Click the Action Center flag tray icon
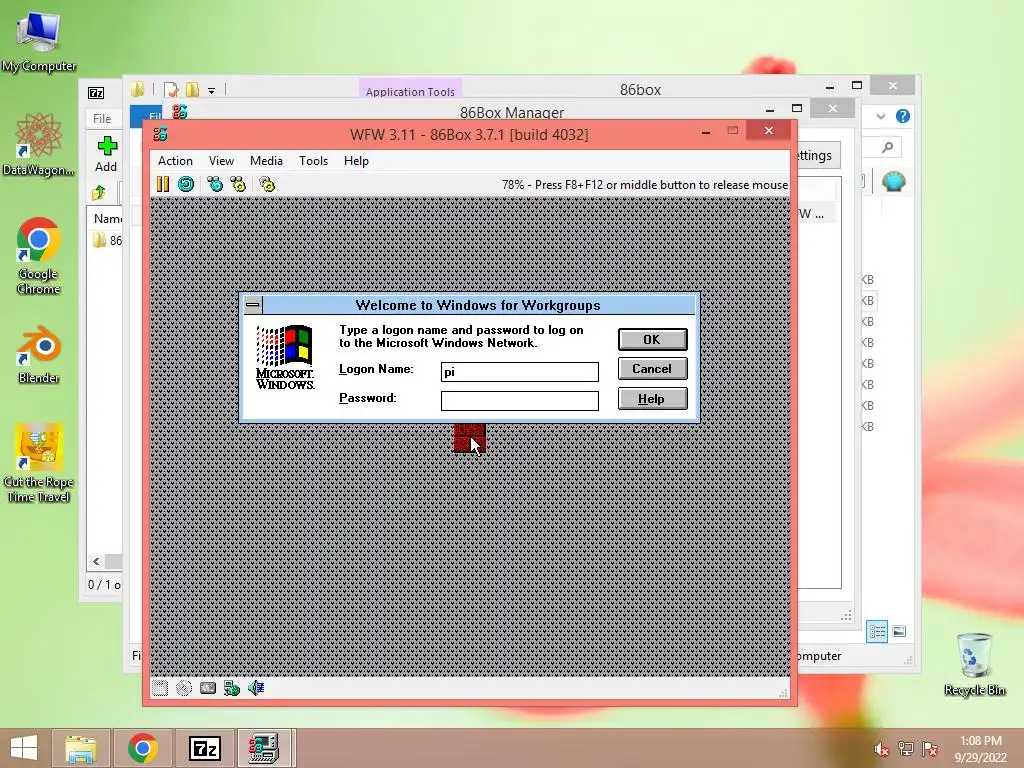This screenshot has width=1024, height=768. coord(930,749)
